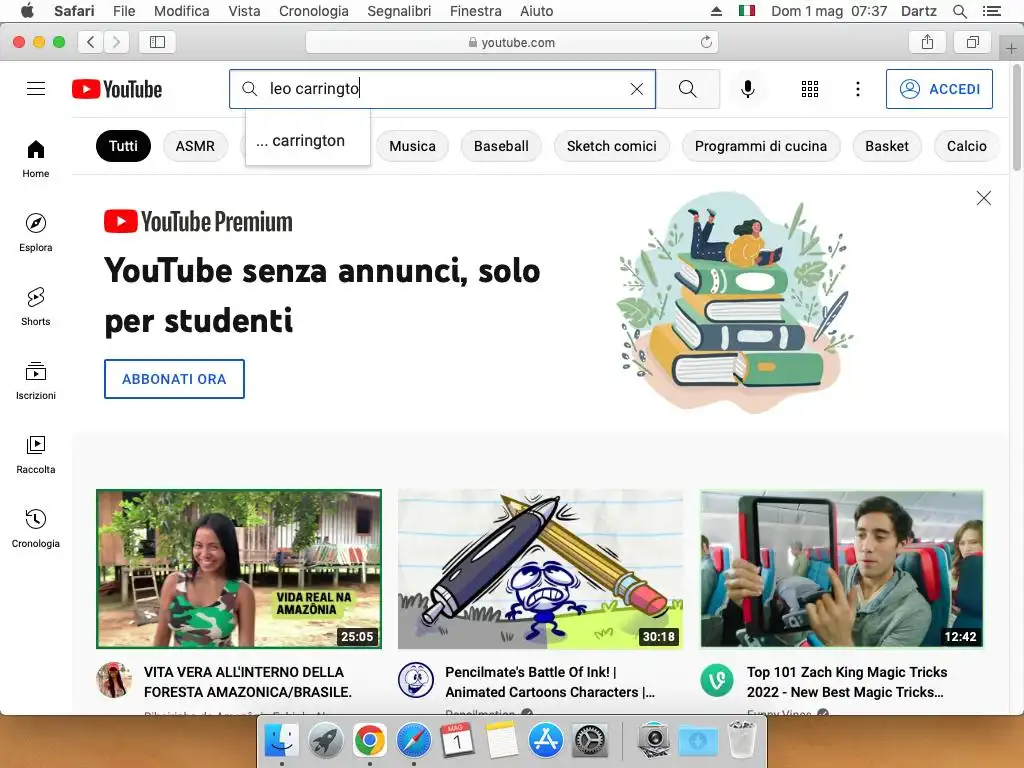This screenshot has height=768, width=1024.
Task: Select the Basket filter chip
Action: pos(887,146)
